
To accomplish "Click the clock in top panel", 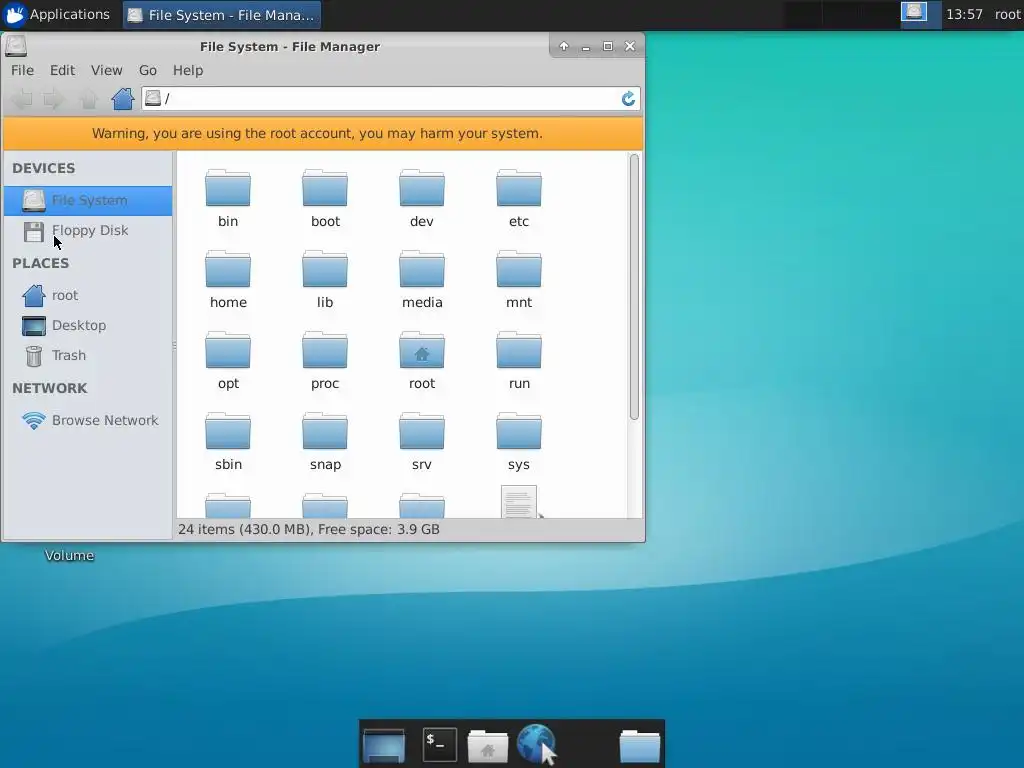I will point(965,14).
